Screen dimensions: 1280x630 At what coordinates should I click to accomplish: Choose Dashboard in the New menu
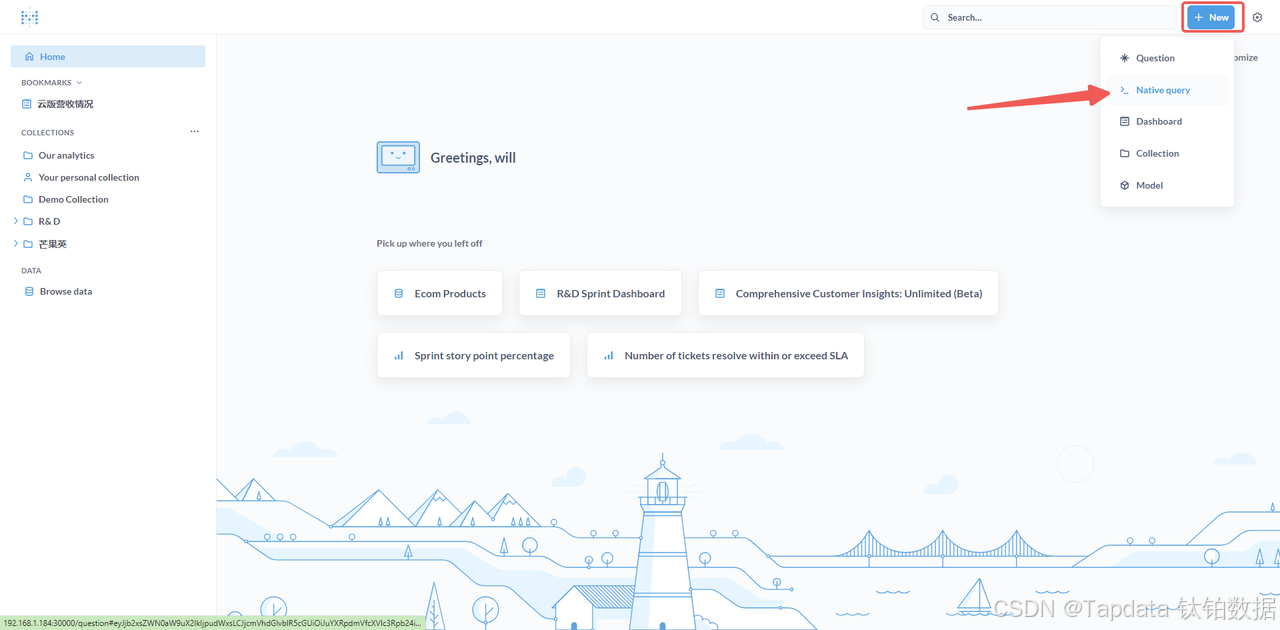click(1167, 122)
